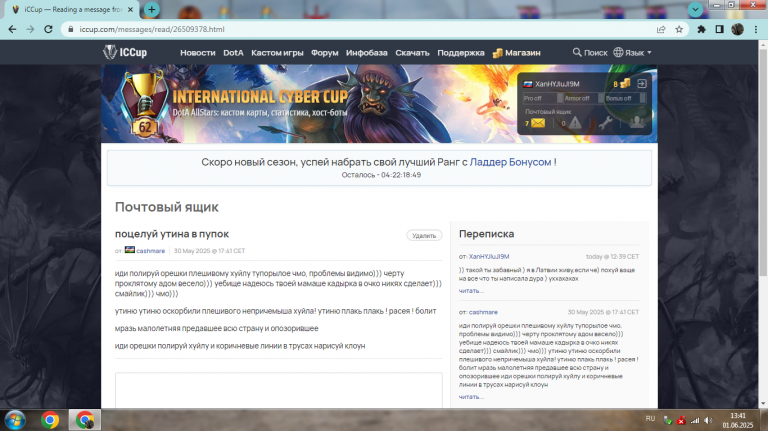Viewport: 768px width, 431px height.
Task: Open the Поддержка menu
Action: point(460,52)
